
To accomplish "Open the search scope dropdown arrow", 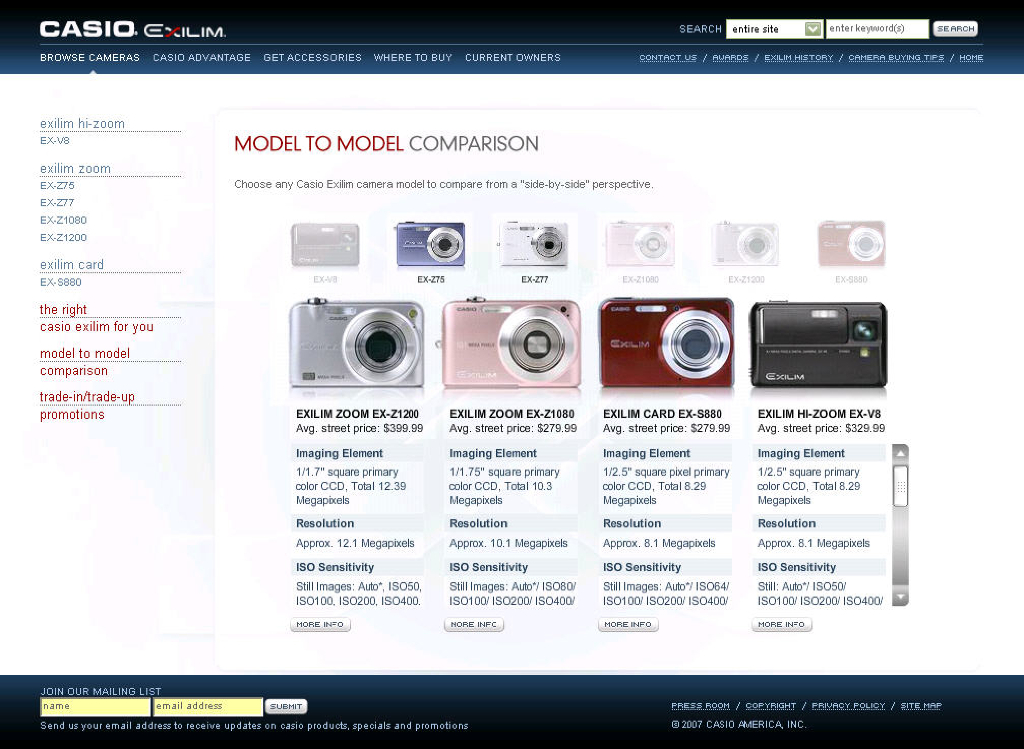I will (x=812, y=29).
